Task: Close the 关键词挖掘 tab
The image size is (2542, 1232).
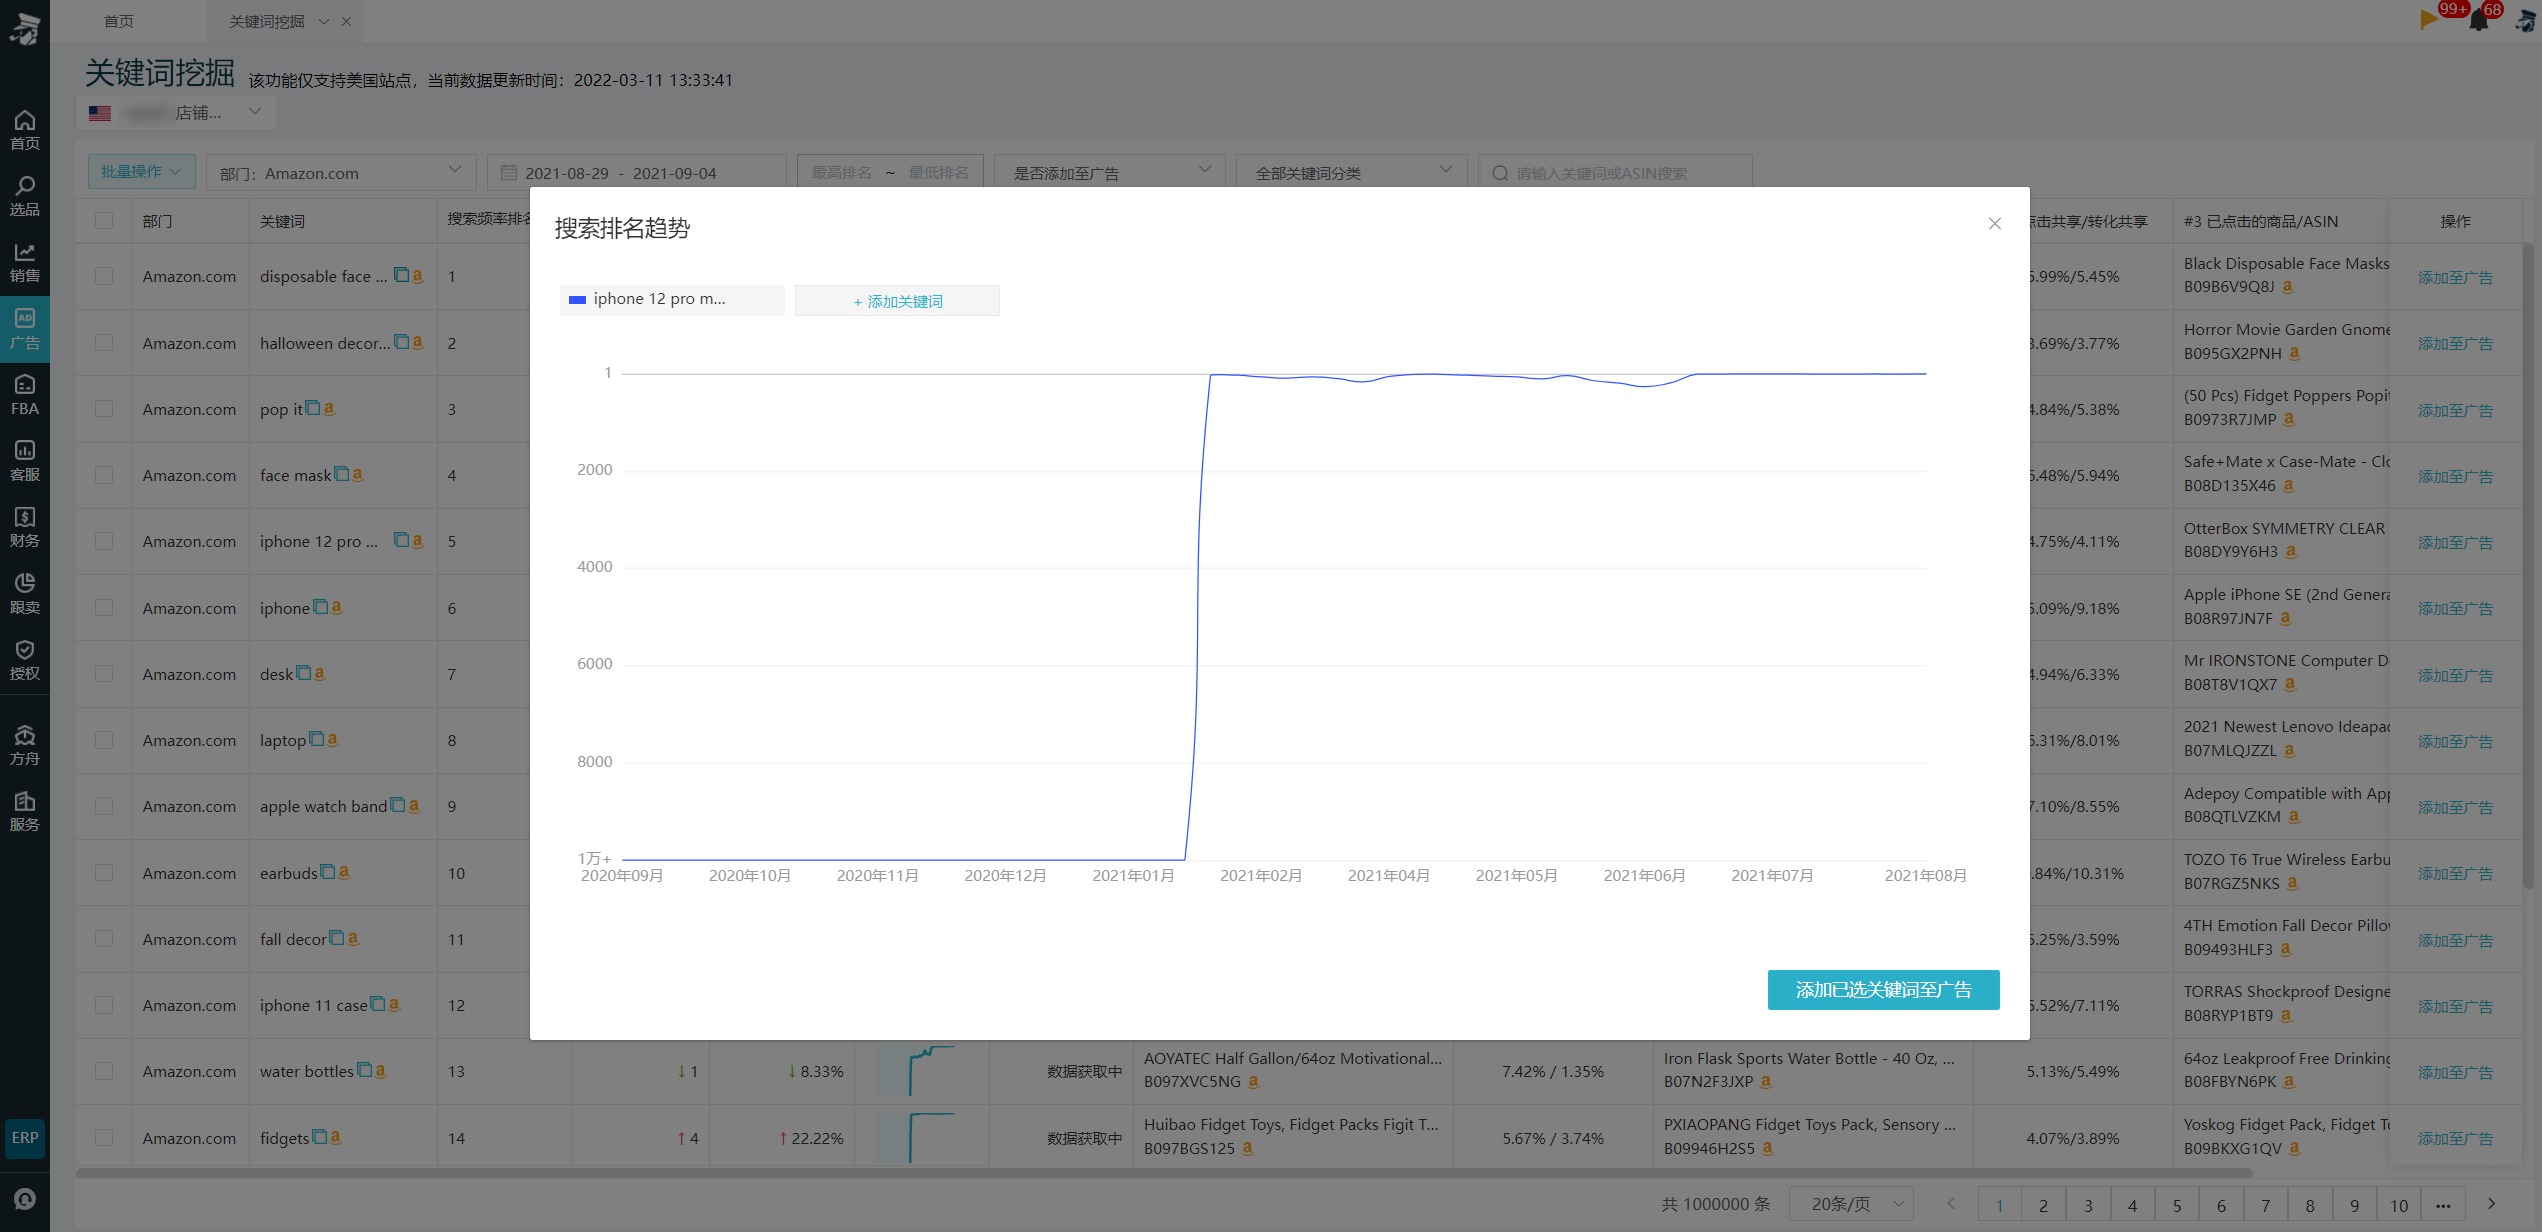Action: pos(346,21)
